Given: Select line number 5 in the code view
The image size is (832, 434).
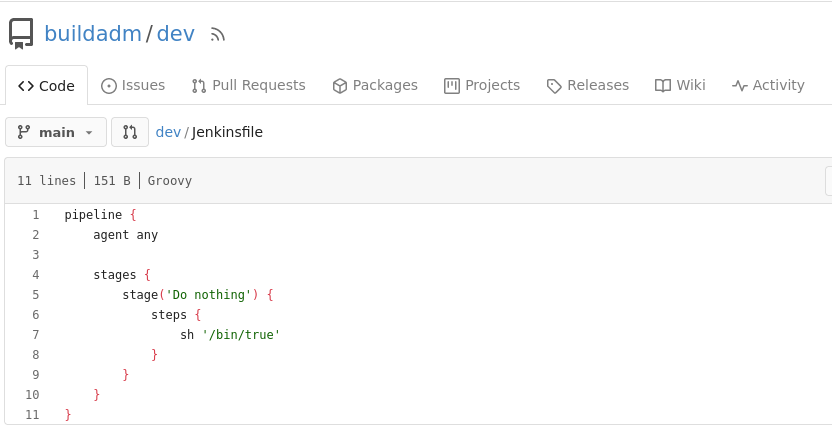Looking at the screenshot, I should [35, 295].
